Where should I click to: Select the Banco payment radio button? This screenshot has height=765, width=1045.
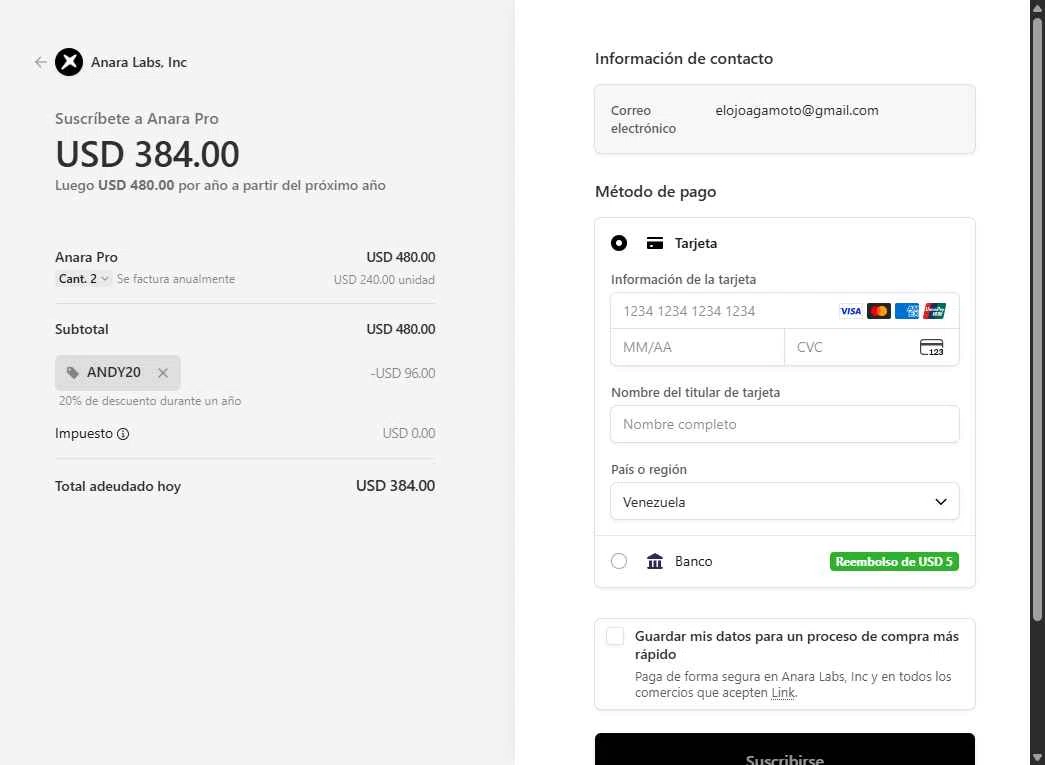[x=618, y=562]
